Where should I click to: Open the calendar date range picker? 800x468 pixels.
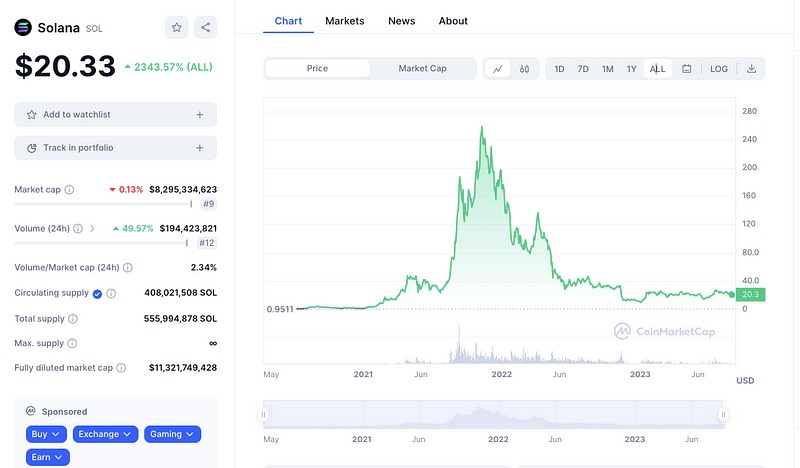(x=687, y=69)
